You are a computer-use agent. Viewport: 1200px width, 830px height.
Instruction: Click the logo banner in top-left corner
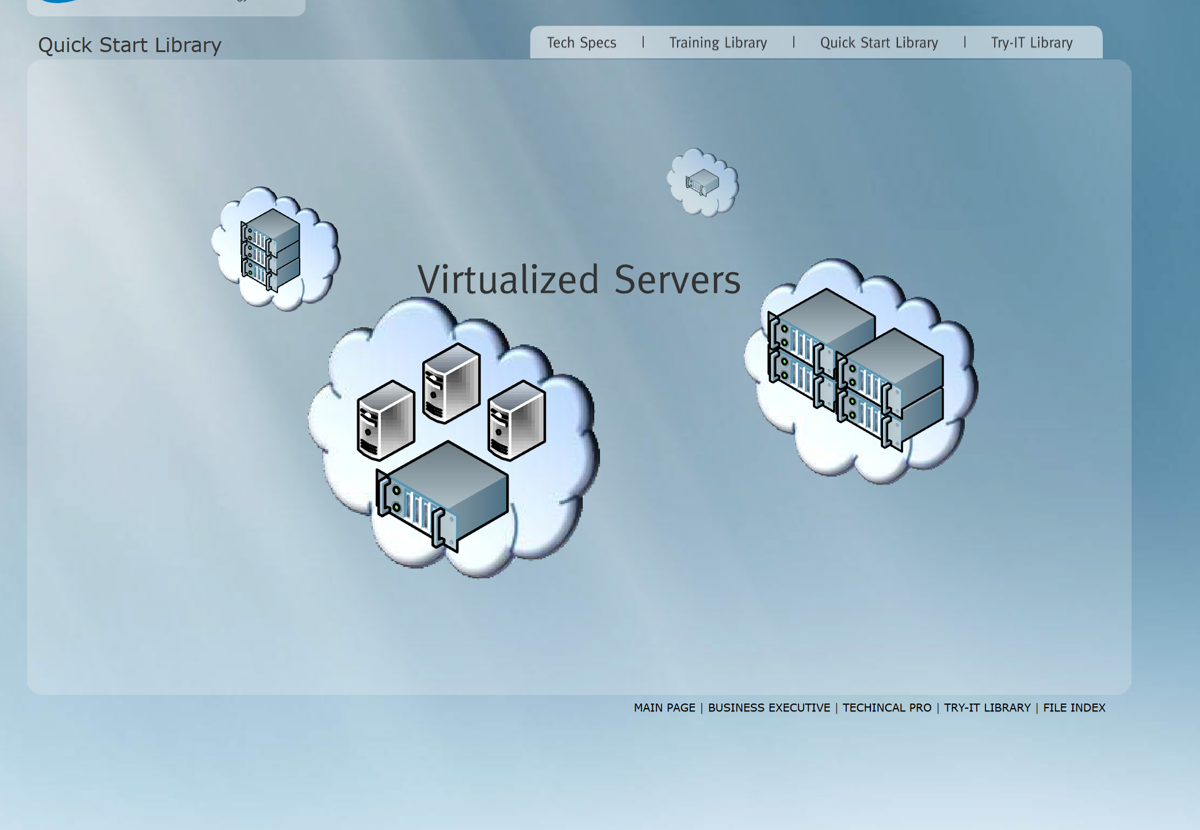(165, 6)
